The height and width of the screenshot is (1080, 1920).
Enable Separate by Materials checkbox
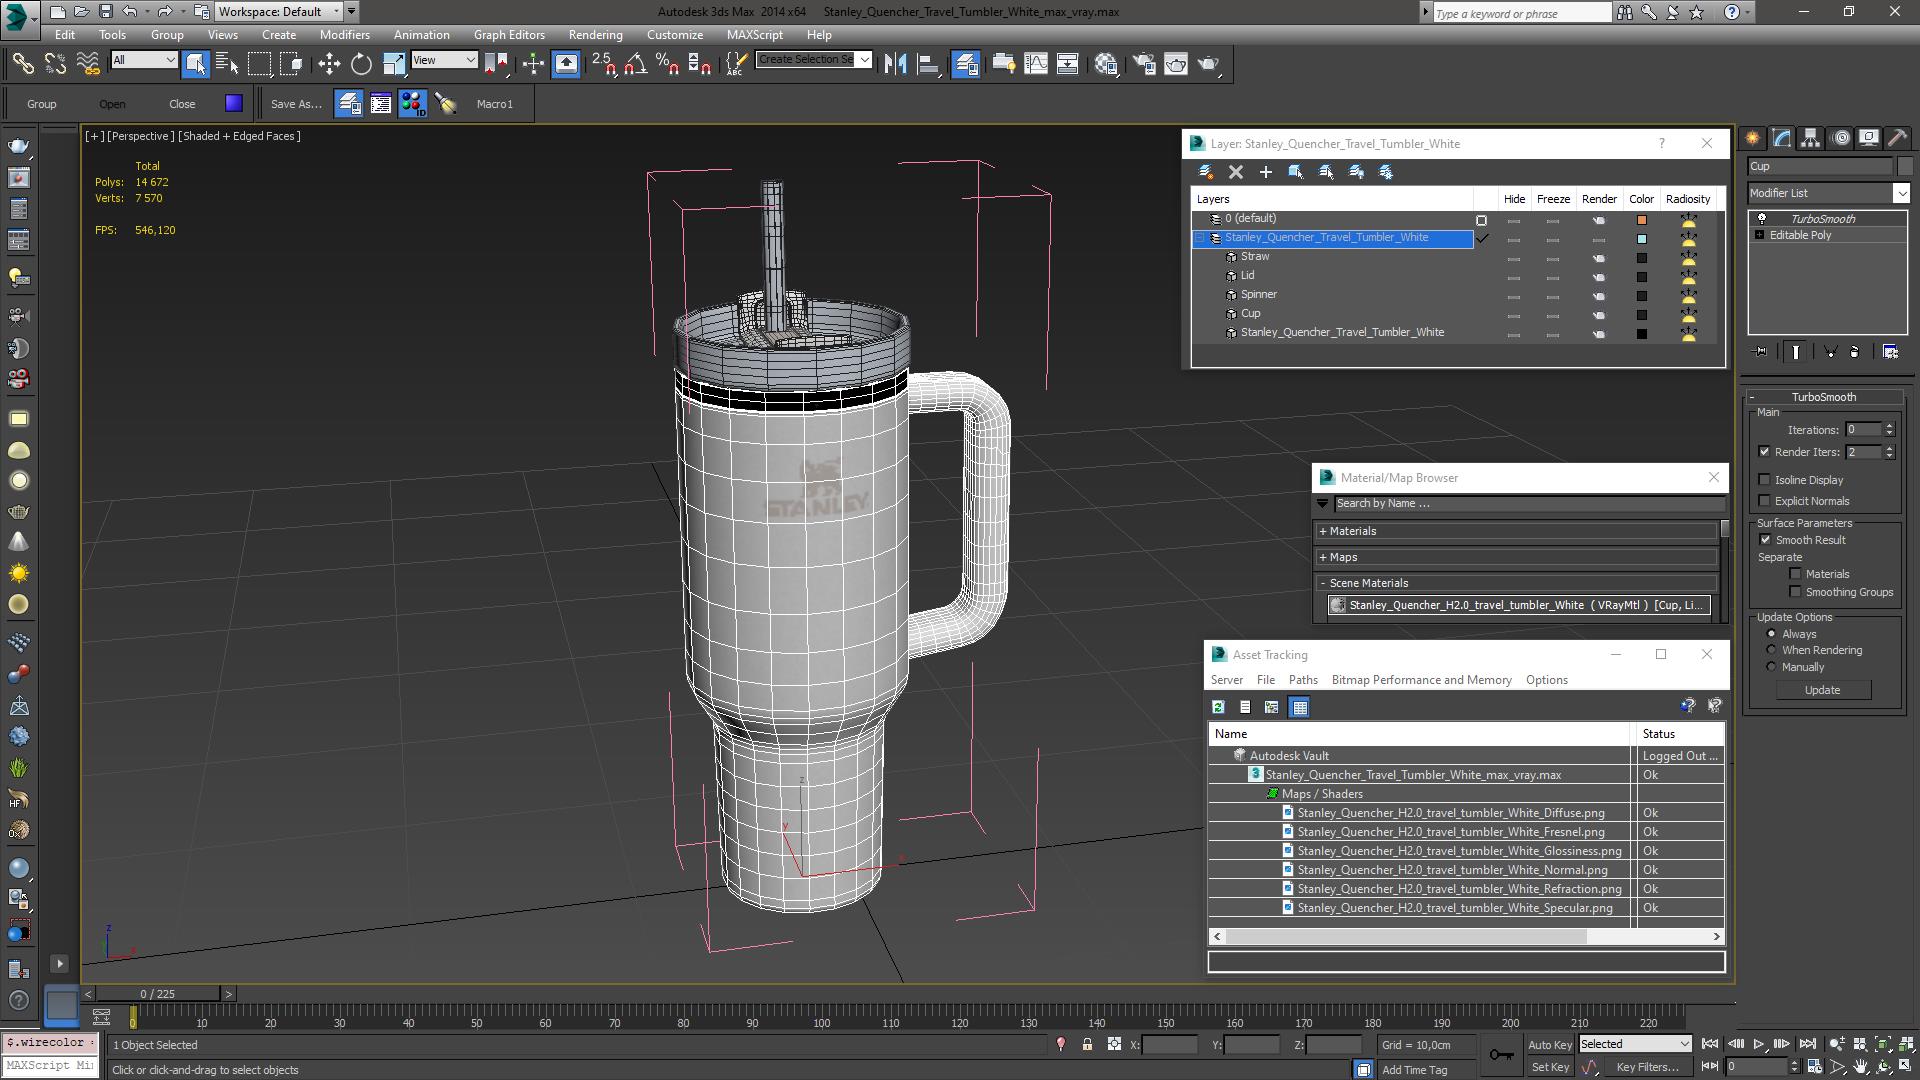1796,574
